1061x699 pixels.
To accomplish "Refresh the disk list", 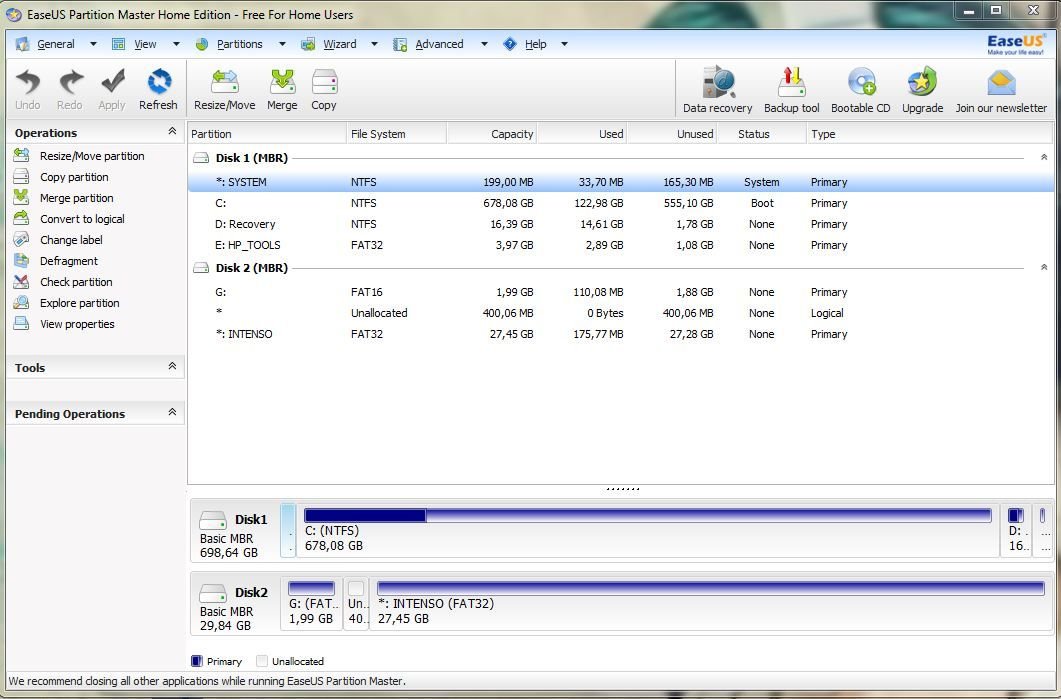I will pyautogui.click(x=159, y=82).
